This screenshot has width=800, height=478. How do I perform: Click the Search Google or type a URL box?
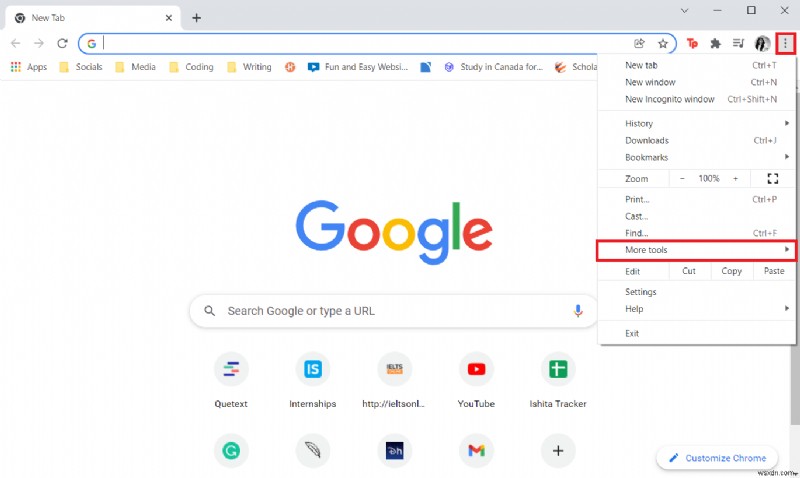[393, 311]
